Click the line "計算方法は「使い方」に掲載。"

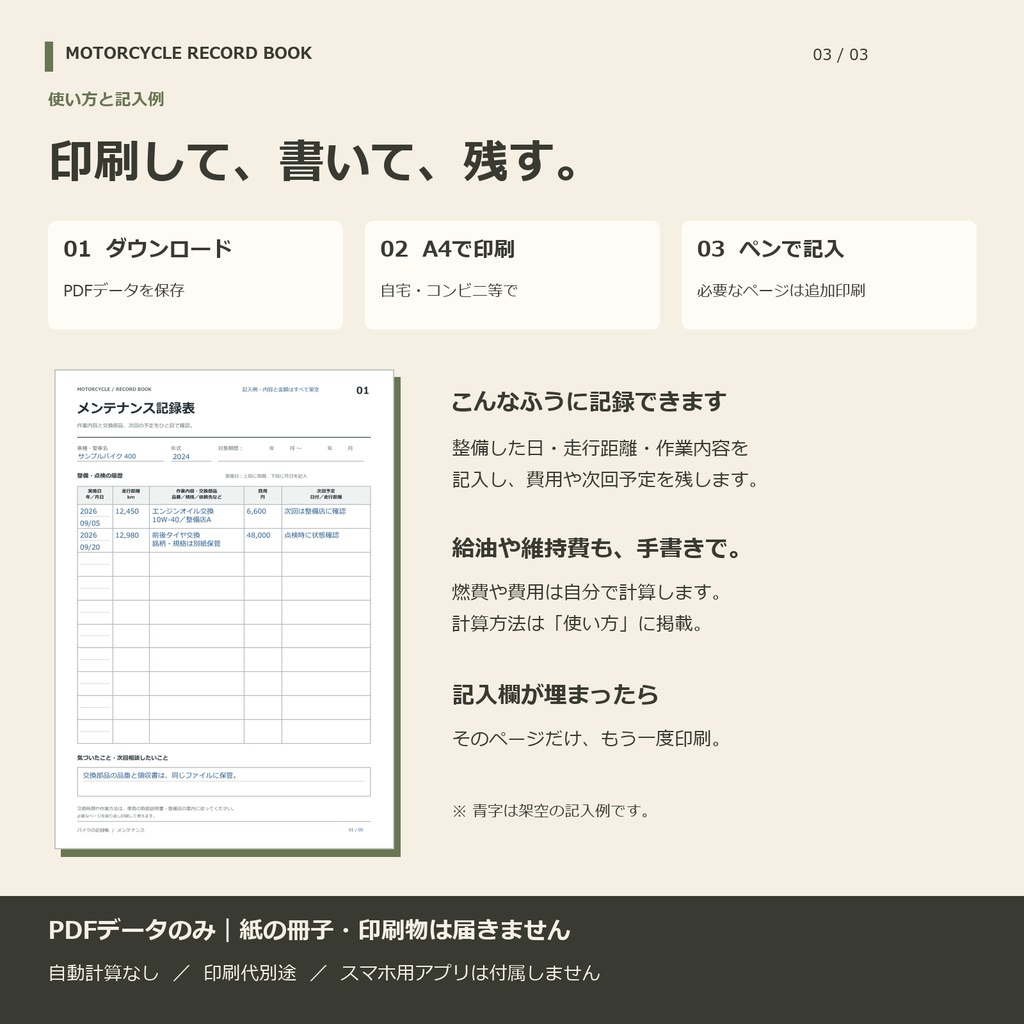click(x=579, y=623)
